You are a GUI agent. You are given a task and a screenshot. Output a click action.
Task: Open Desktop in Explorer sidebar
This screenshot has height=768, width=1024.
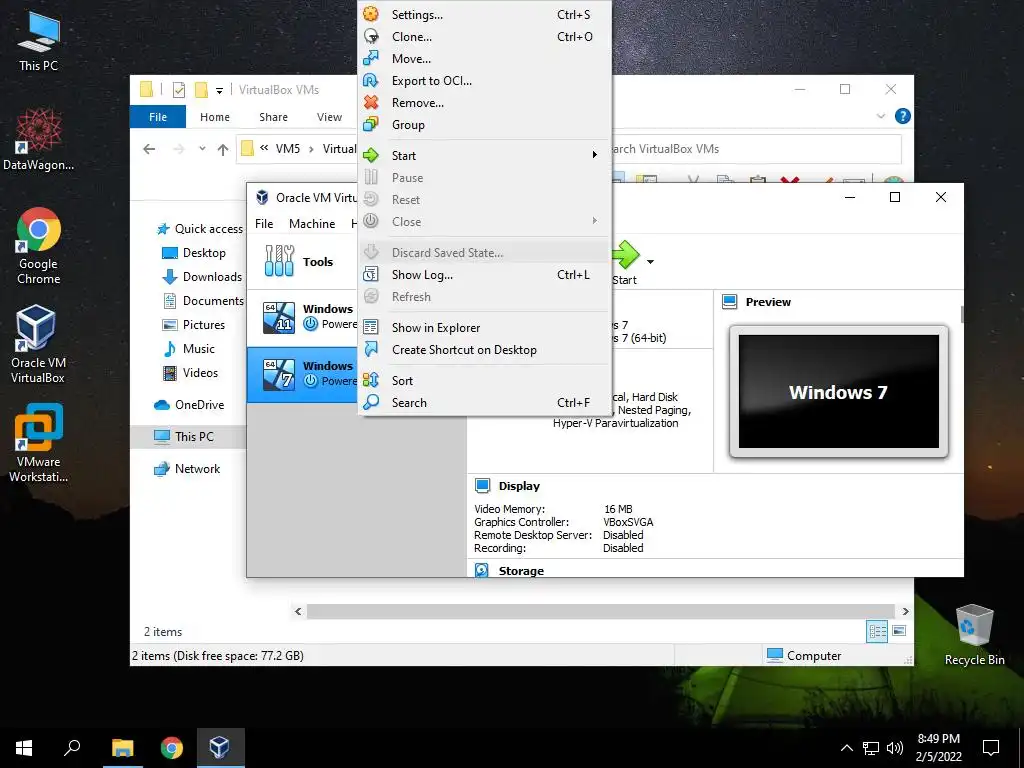pos(195,253)
